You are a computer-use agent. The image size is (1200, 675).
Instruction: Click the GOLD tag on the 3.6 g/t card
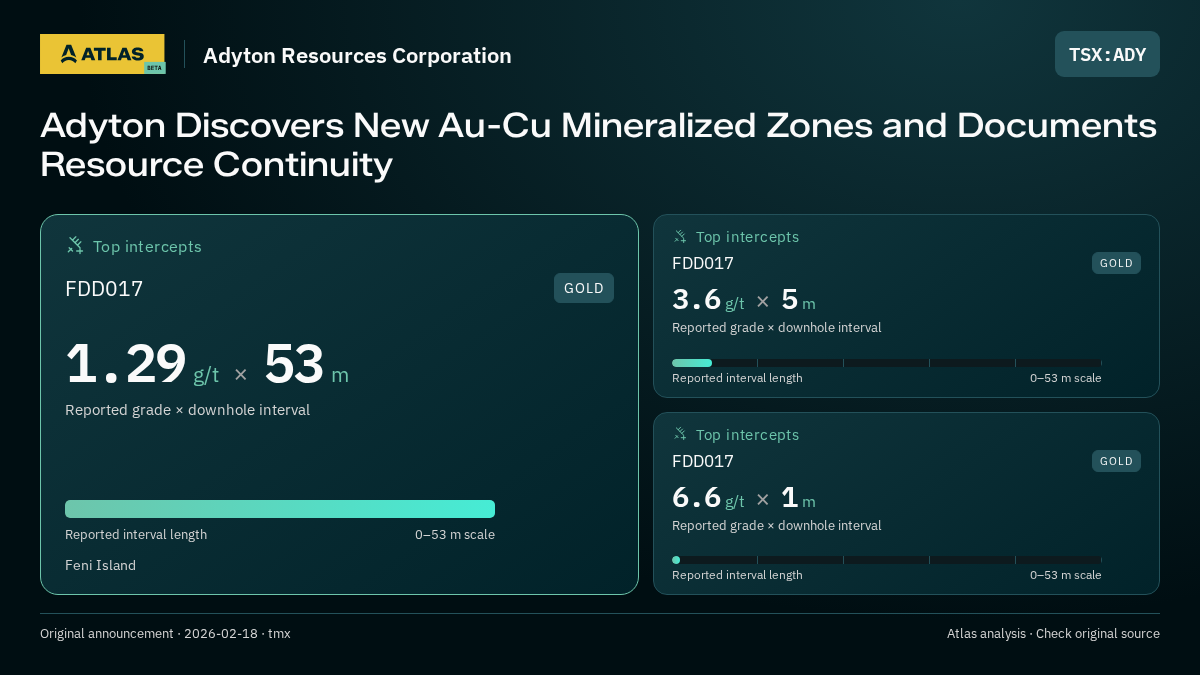pos(1116,263)
